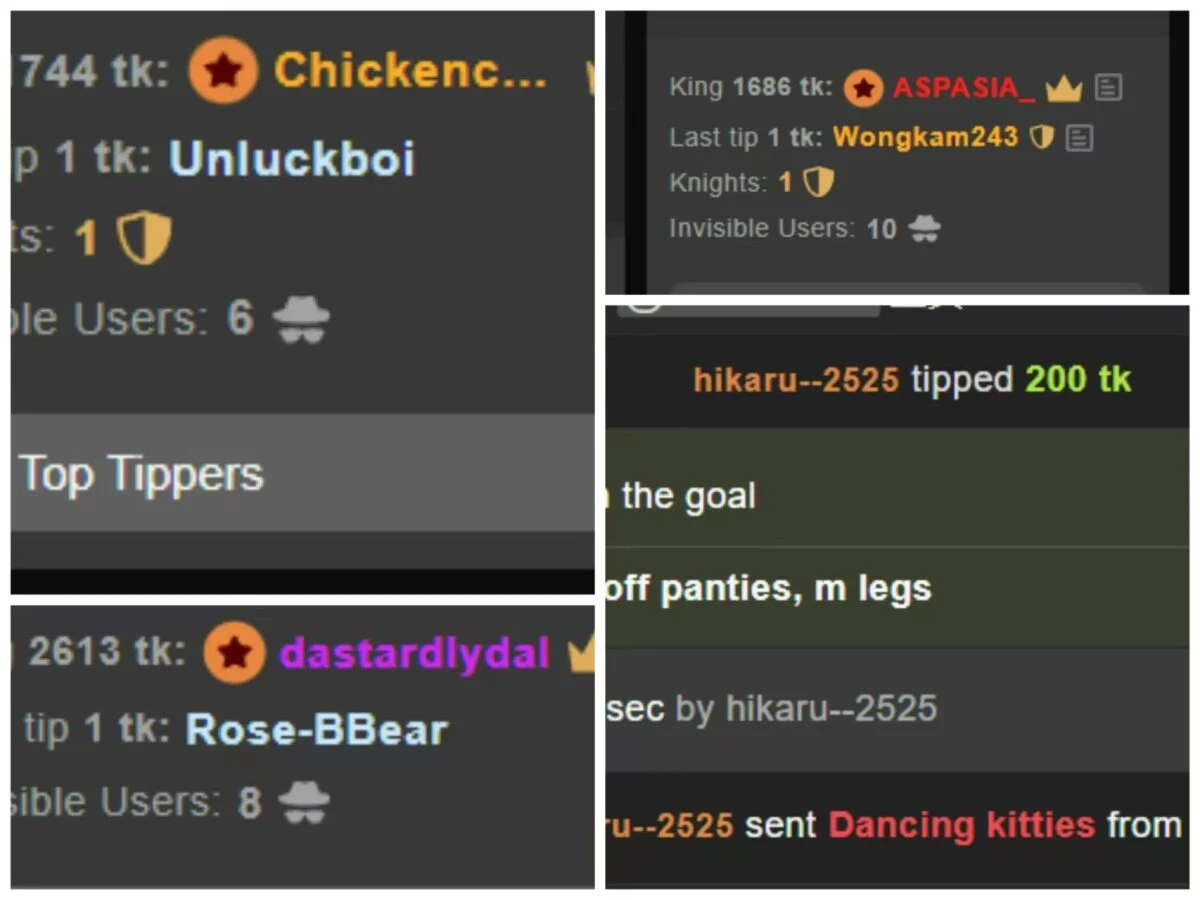Screen dimensions: 1200x900
Task: Open the notes icon next to ASPASIA_ crown
Action: (1108, 88)
